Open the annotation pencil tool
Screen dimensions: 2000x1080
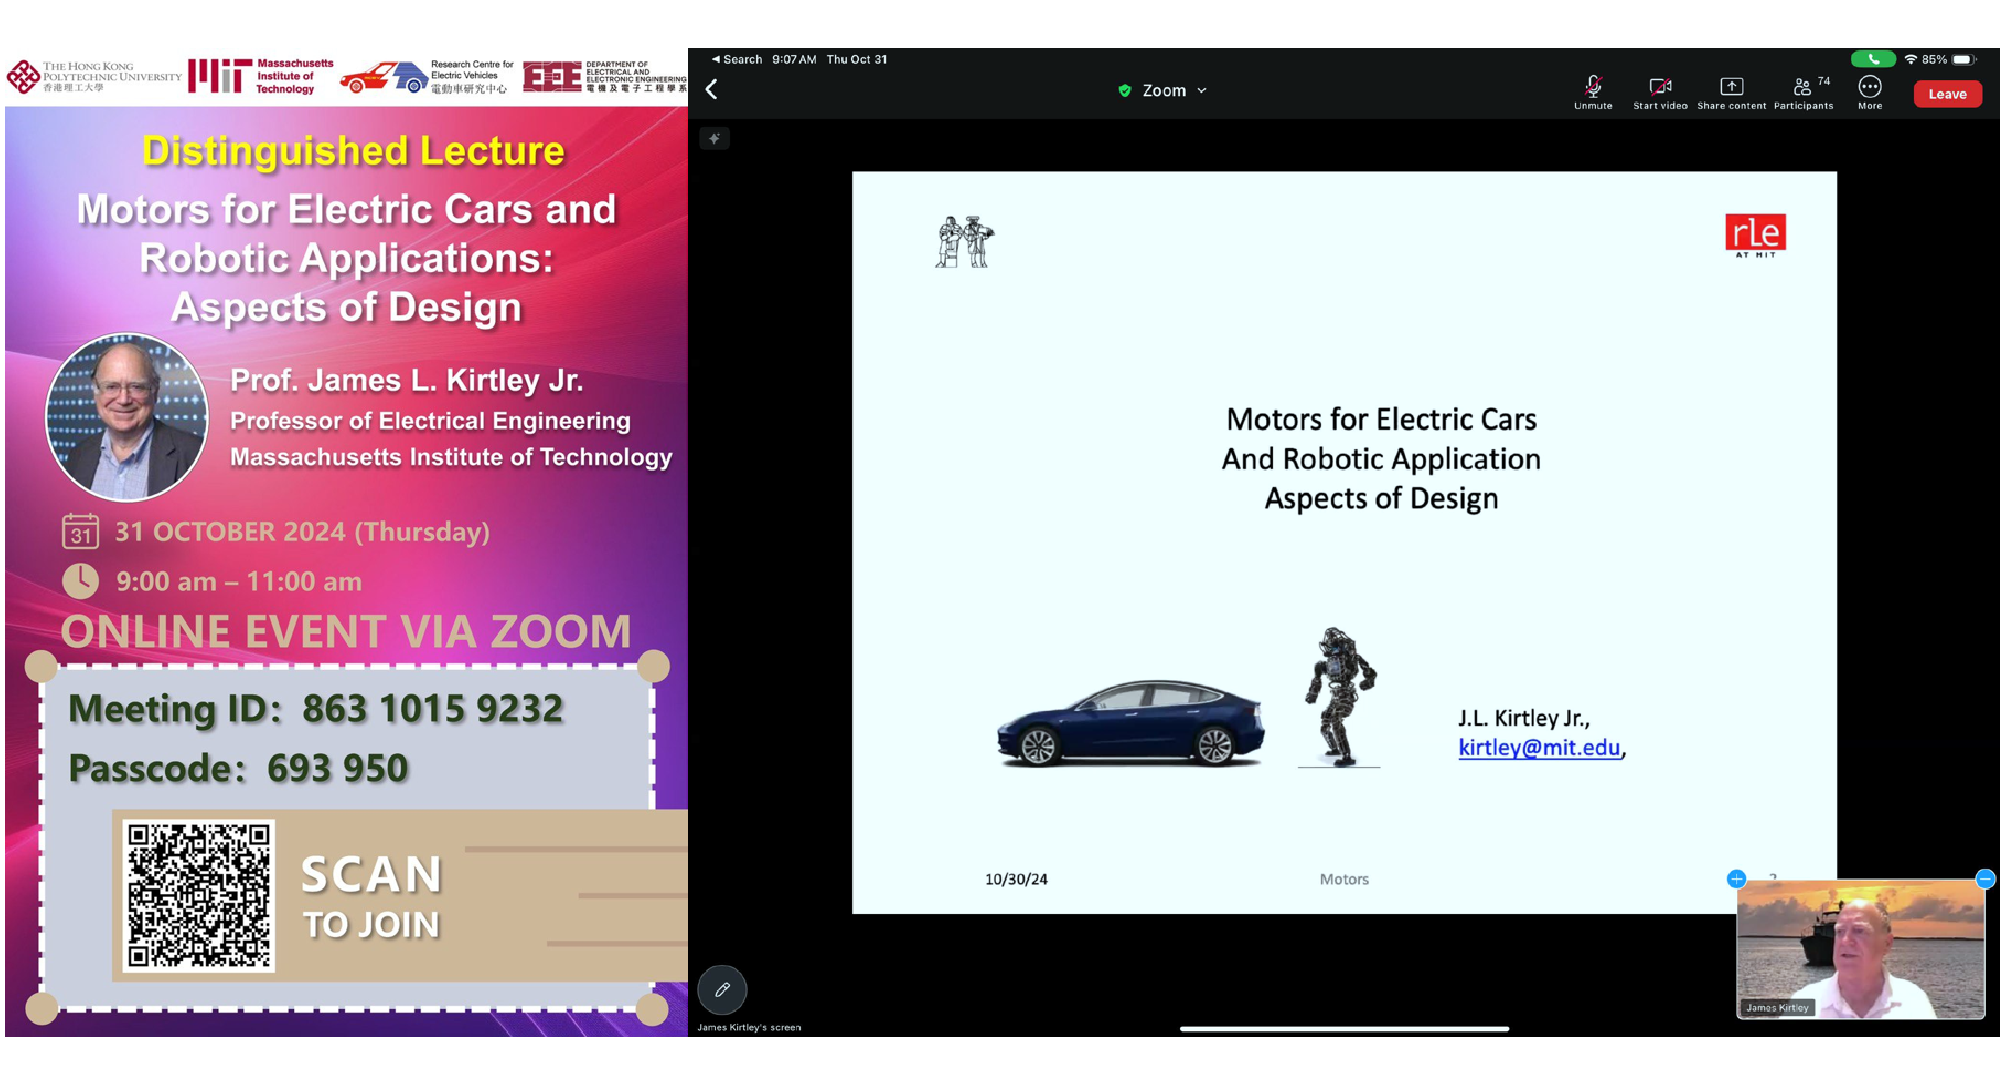coord(722,990)
